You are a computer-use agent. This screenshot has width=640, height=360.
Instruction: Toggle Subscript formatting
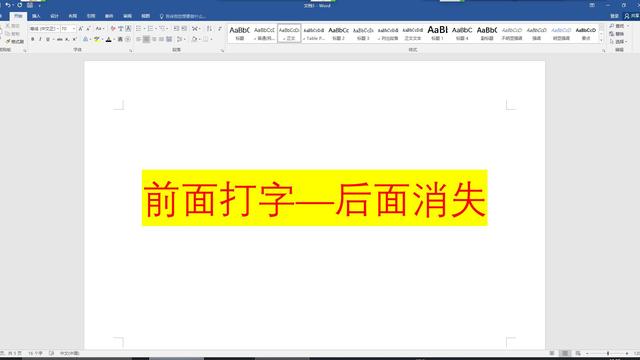click(67, 39)
